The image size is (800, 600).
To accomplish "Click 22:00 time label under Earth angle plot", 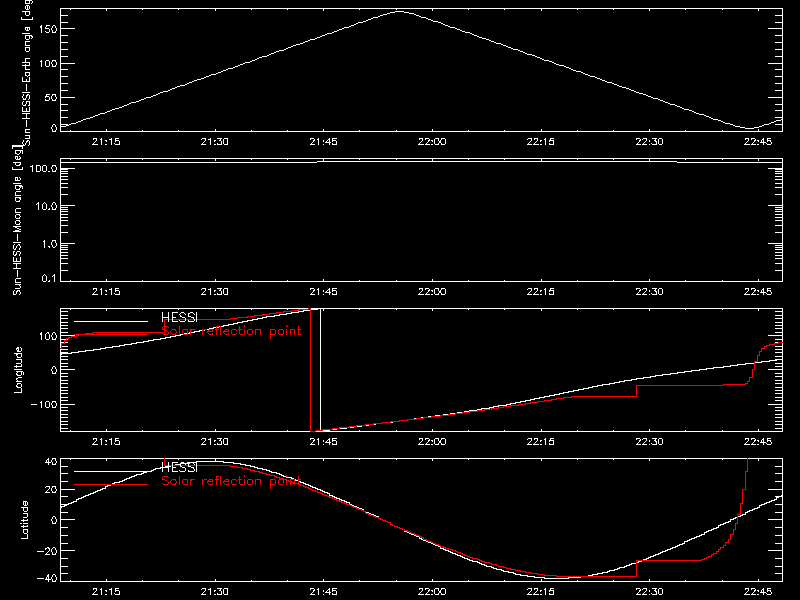I will click(x=432, y=142).
